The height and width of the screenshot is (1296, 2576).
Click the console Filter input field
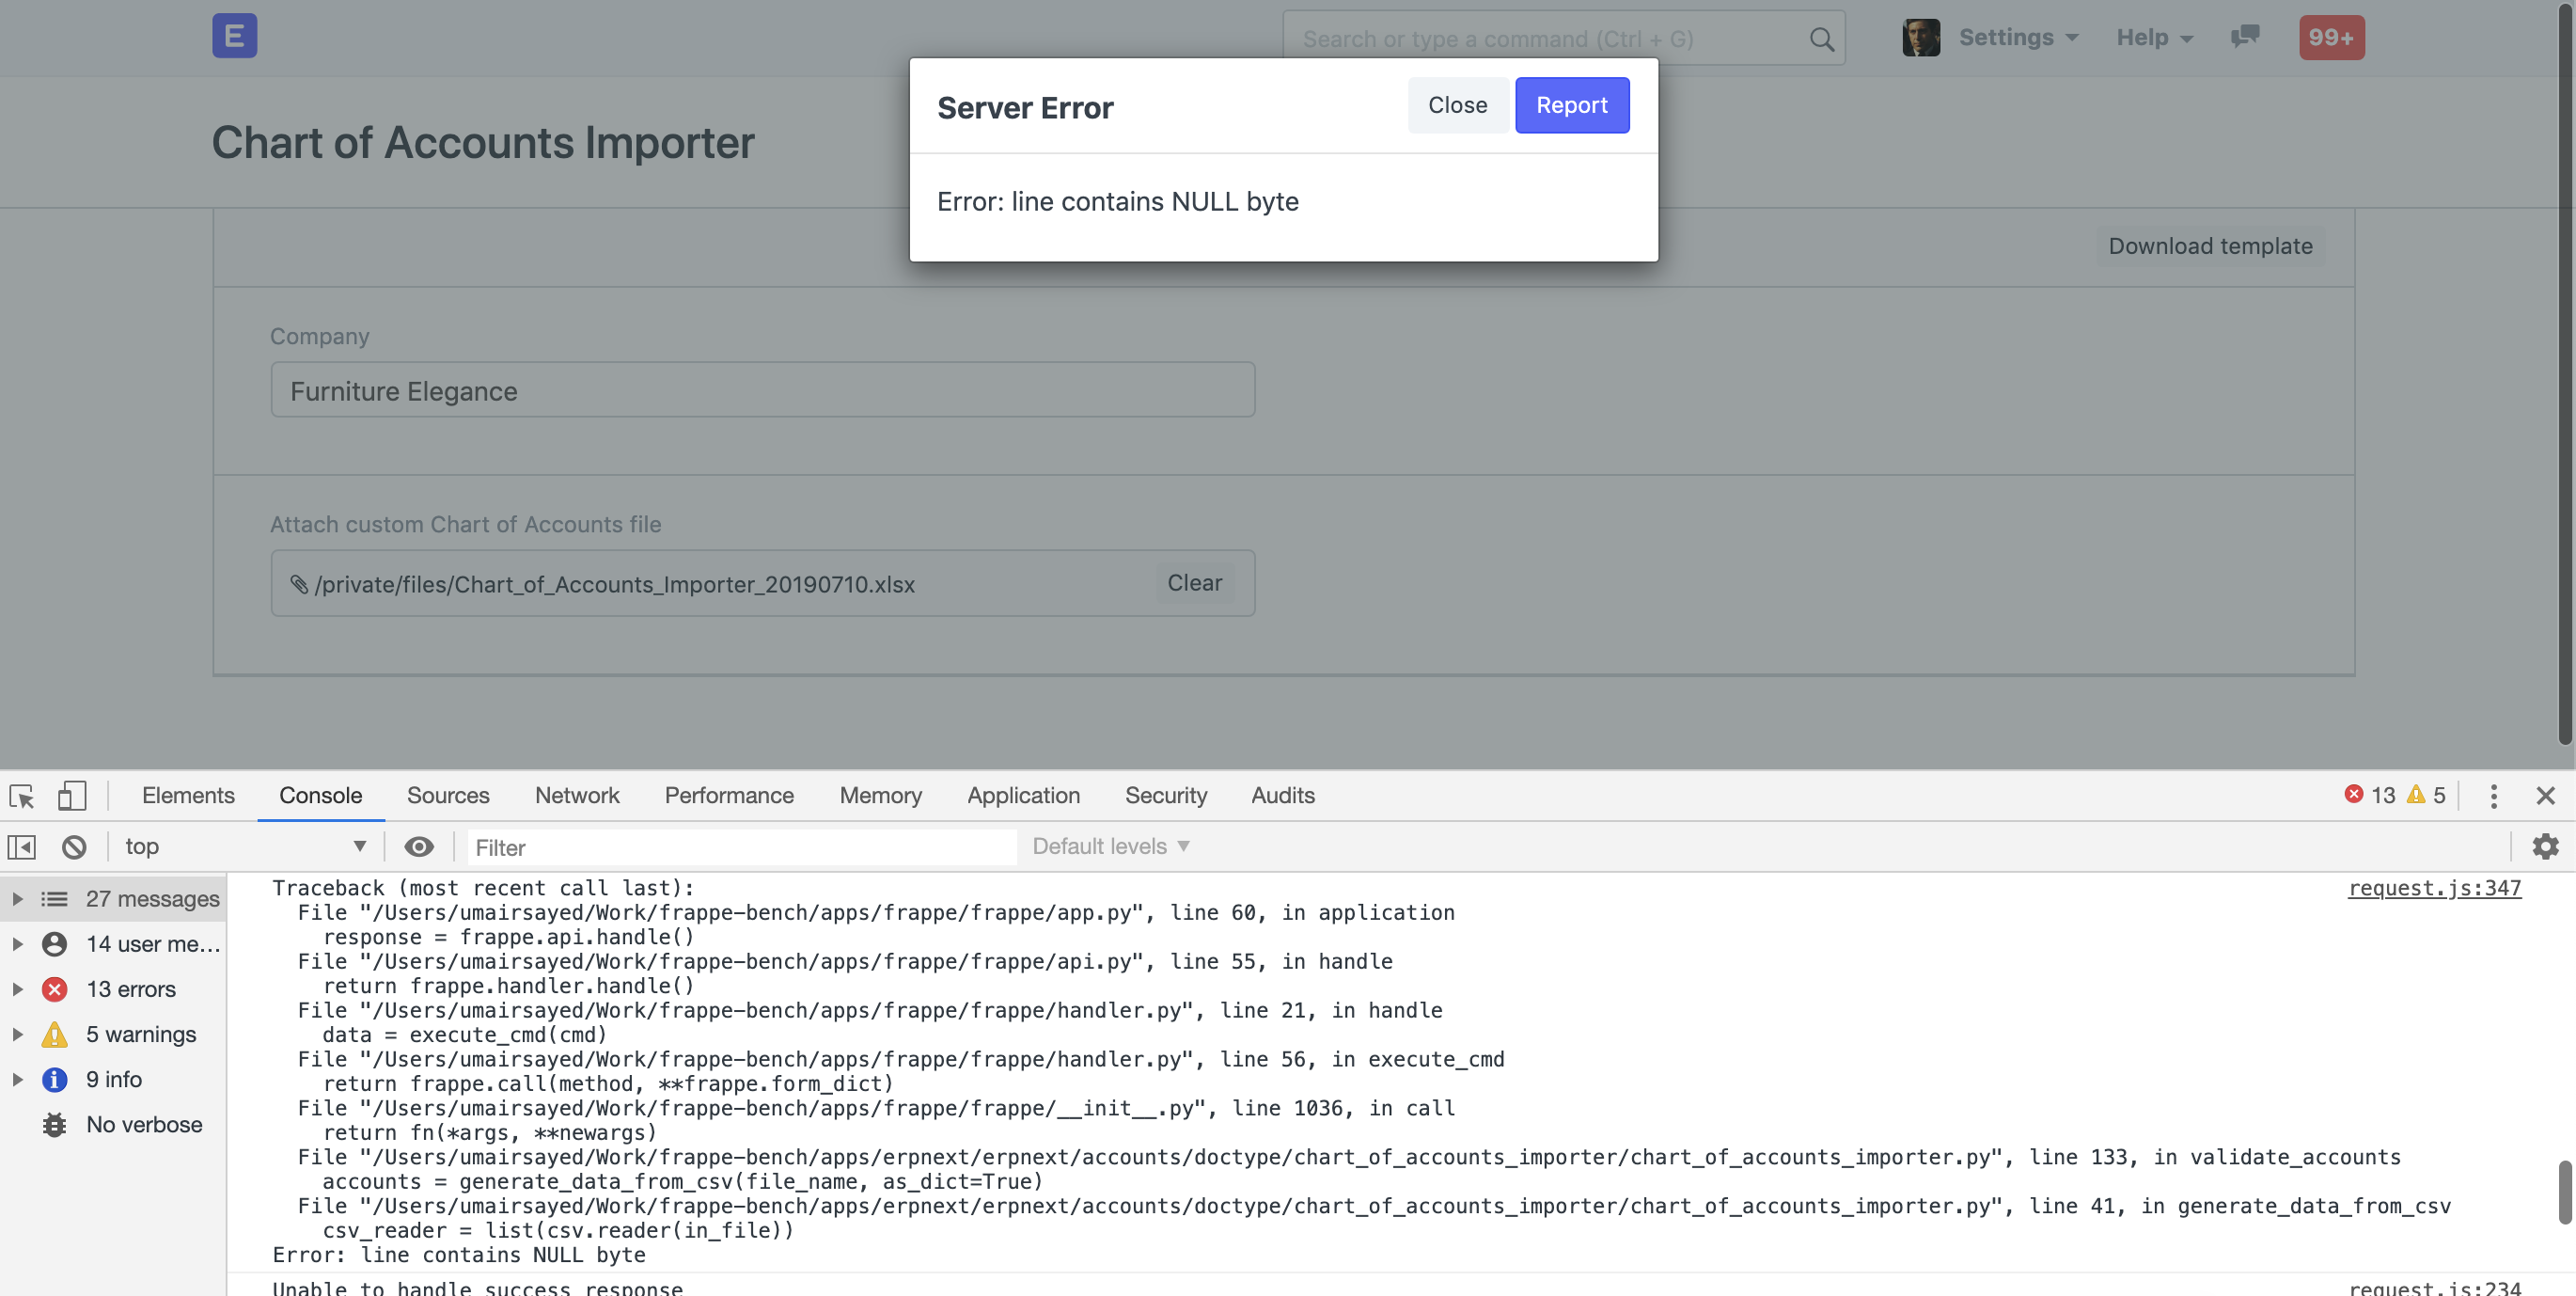[x=740, y=846]
